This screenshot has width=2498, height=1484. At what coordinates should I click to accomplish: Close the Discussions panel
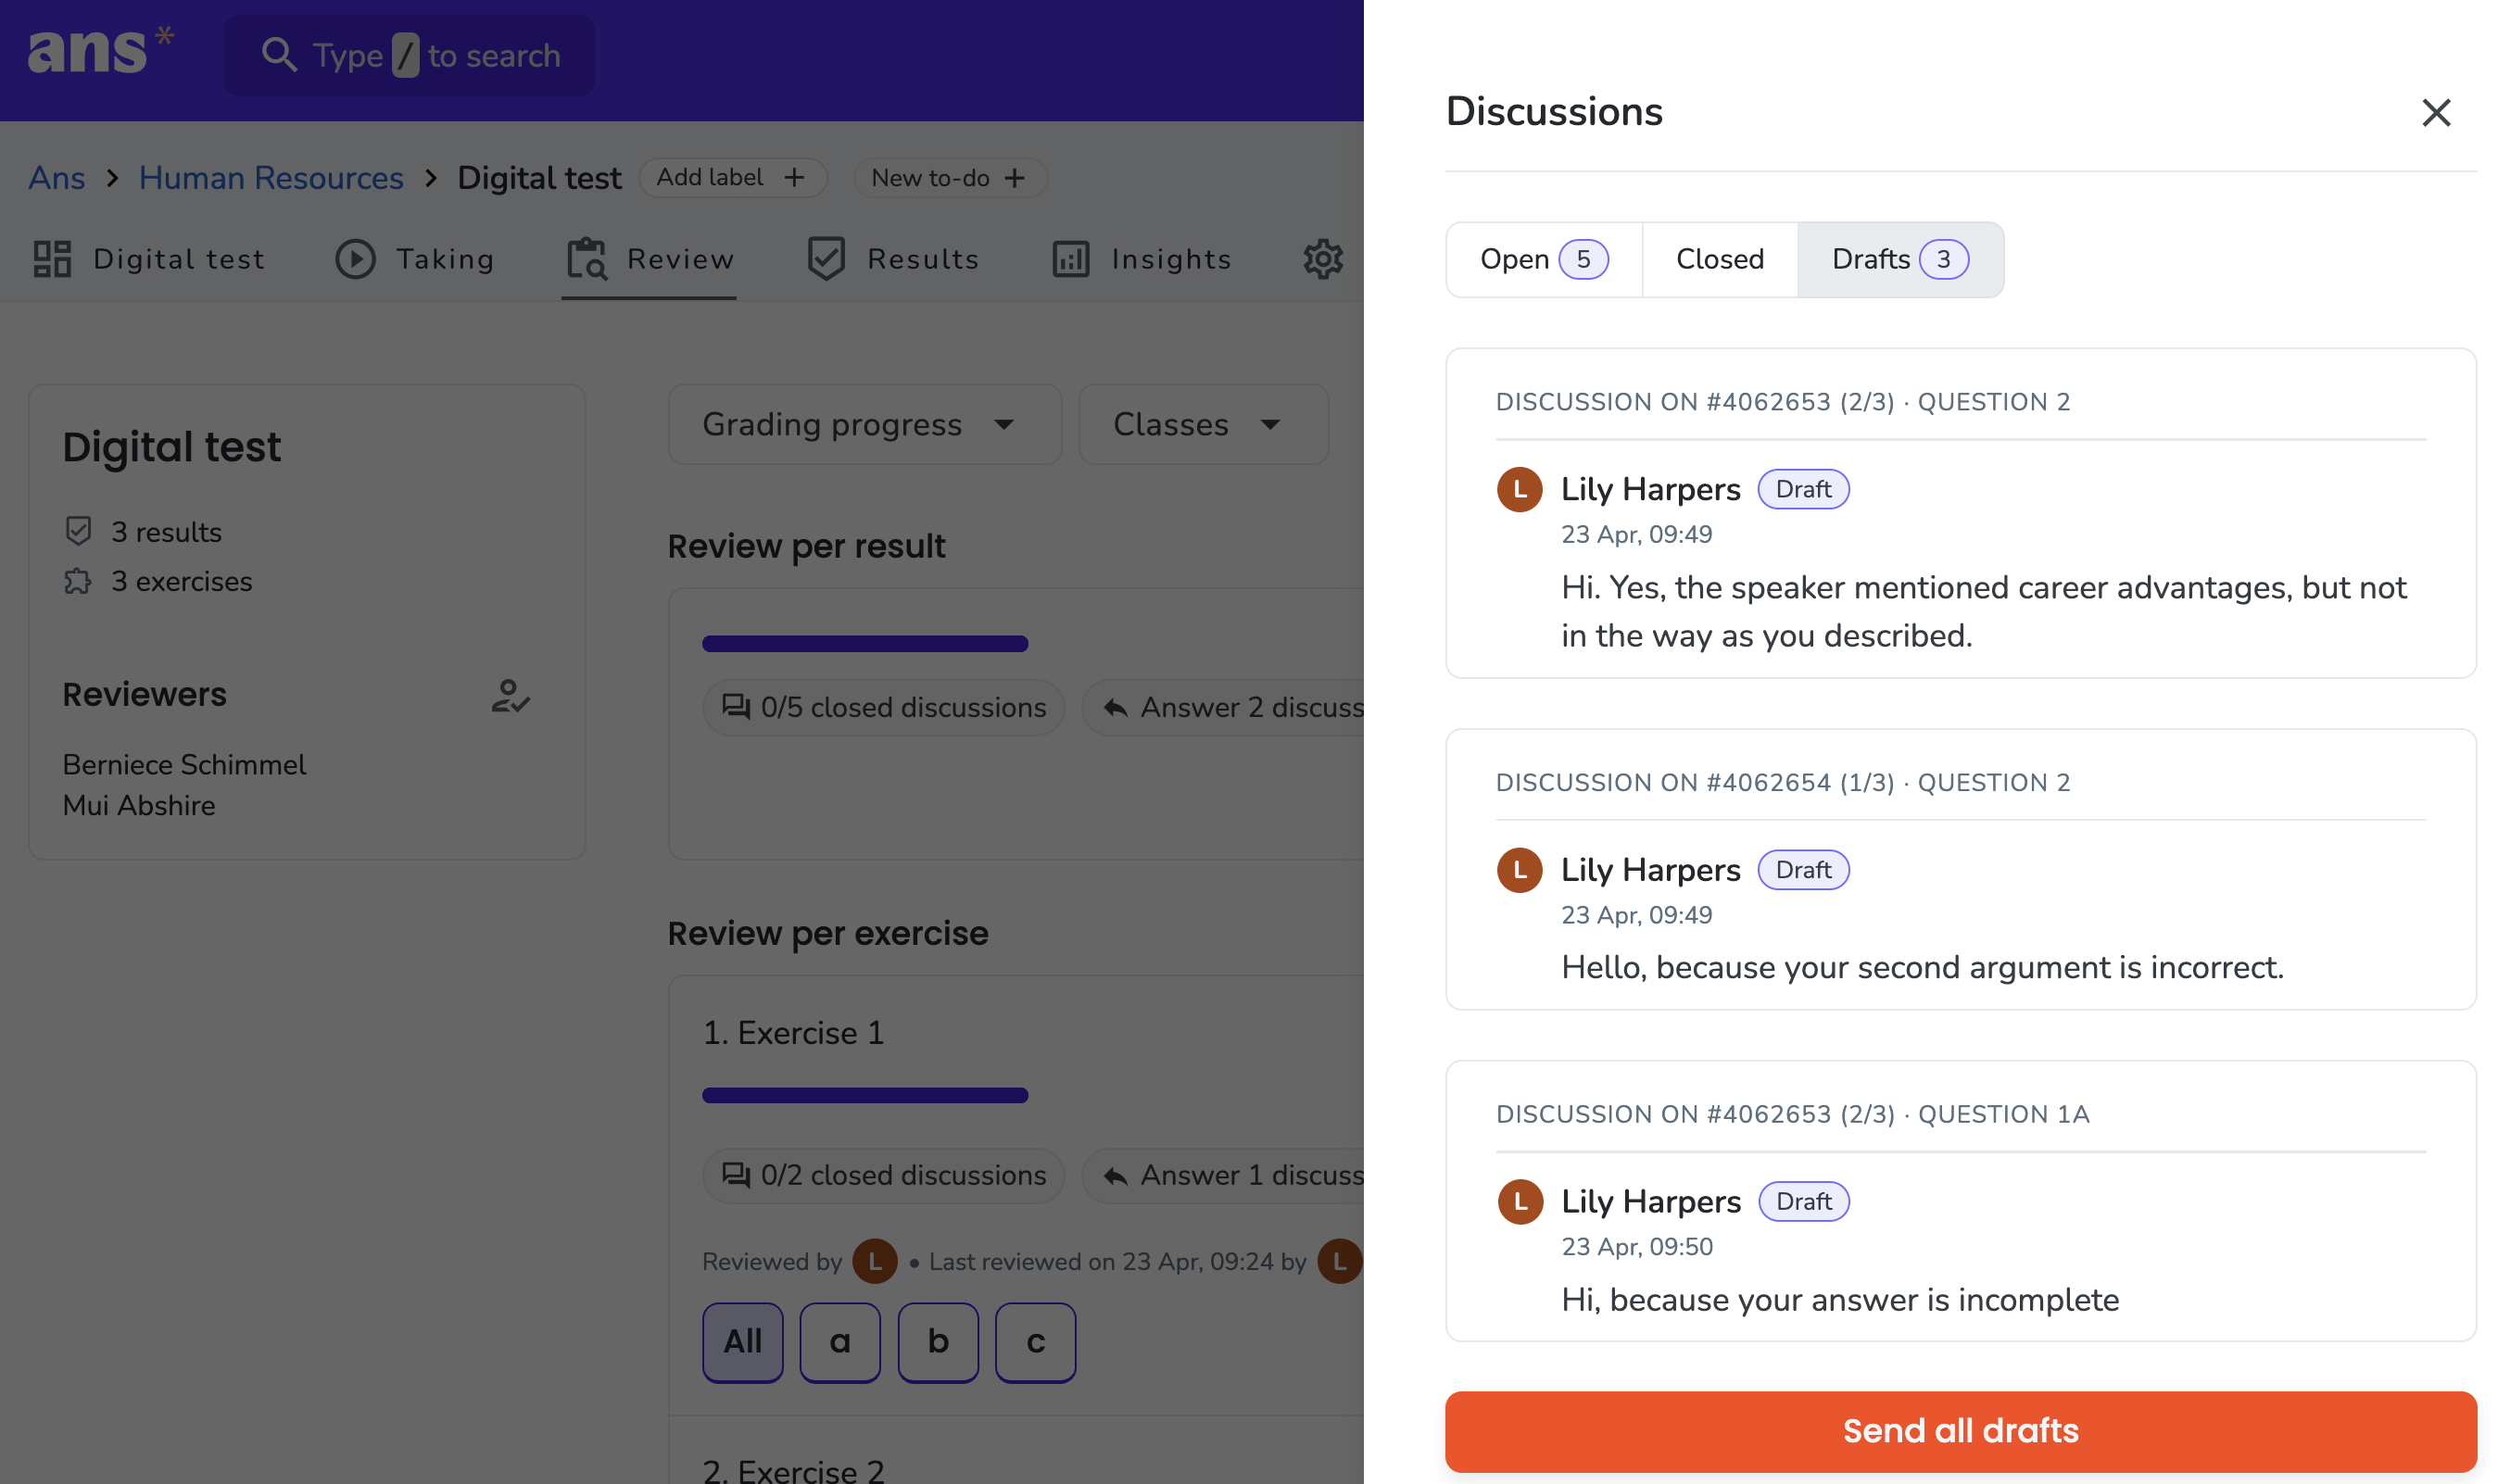point(2436,112)
